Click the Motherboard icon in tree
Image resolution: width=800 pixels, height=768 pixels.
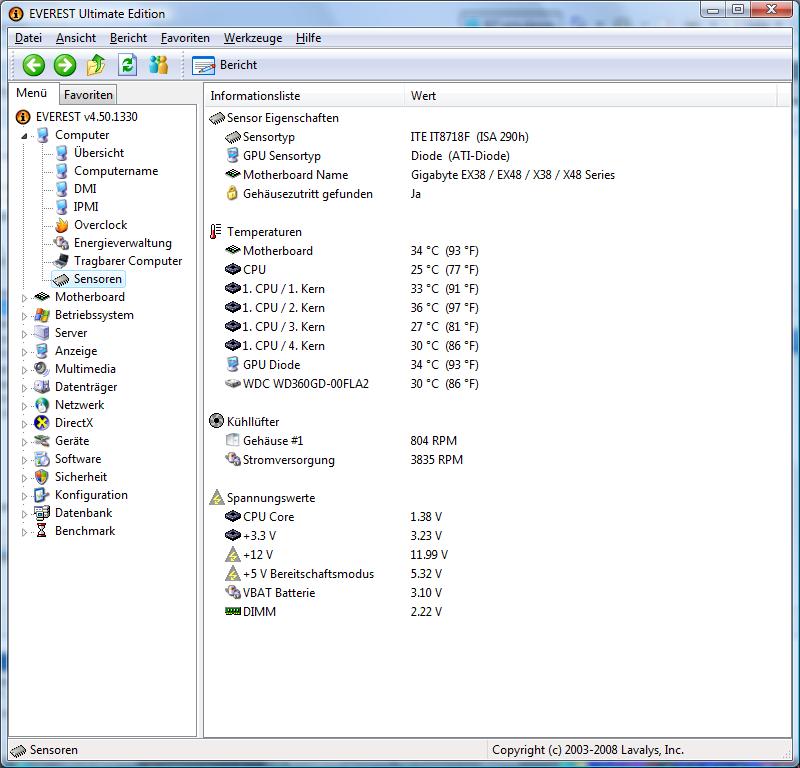[41, 297]
